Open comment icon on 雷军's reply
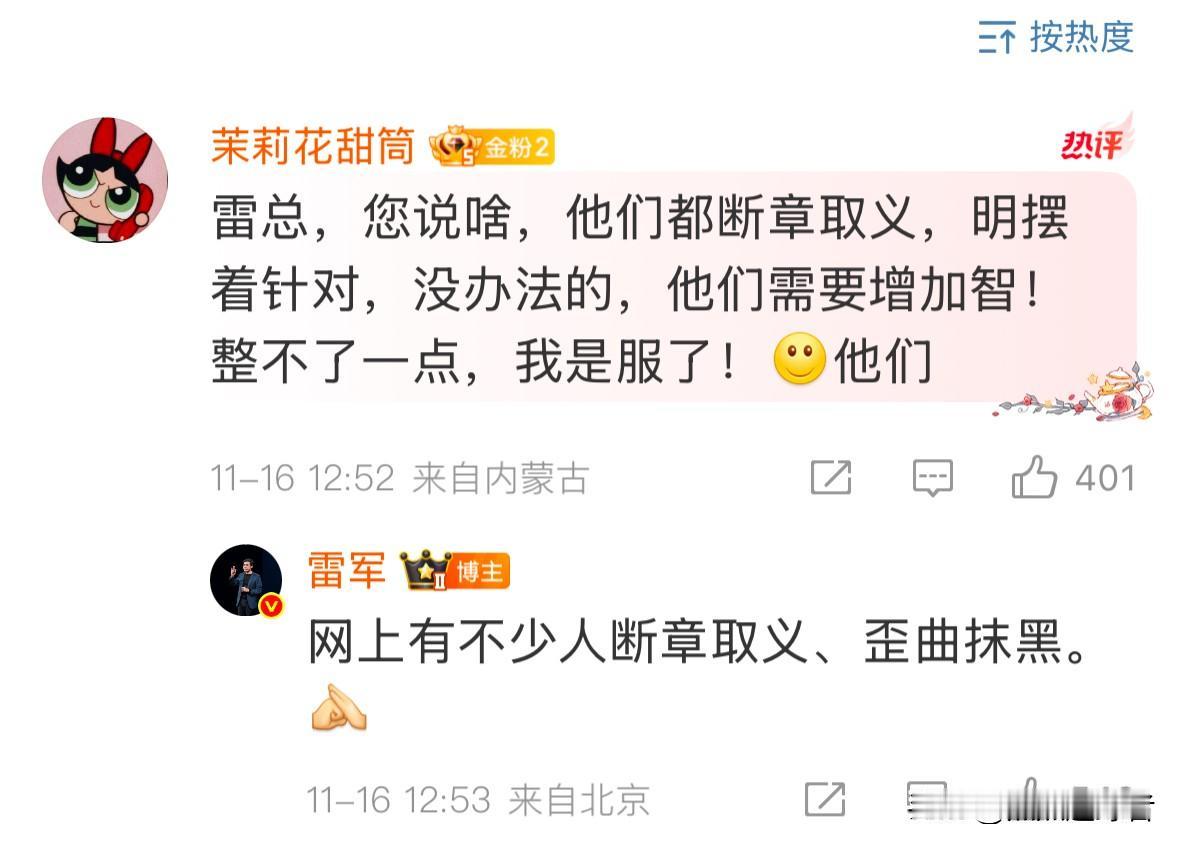 click(927, 800)
